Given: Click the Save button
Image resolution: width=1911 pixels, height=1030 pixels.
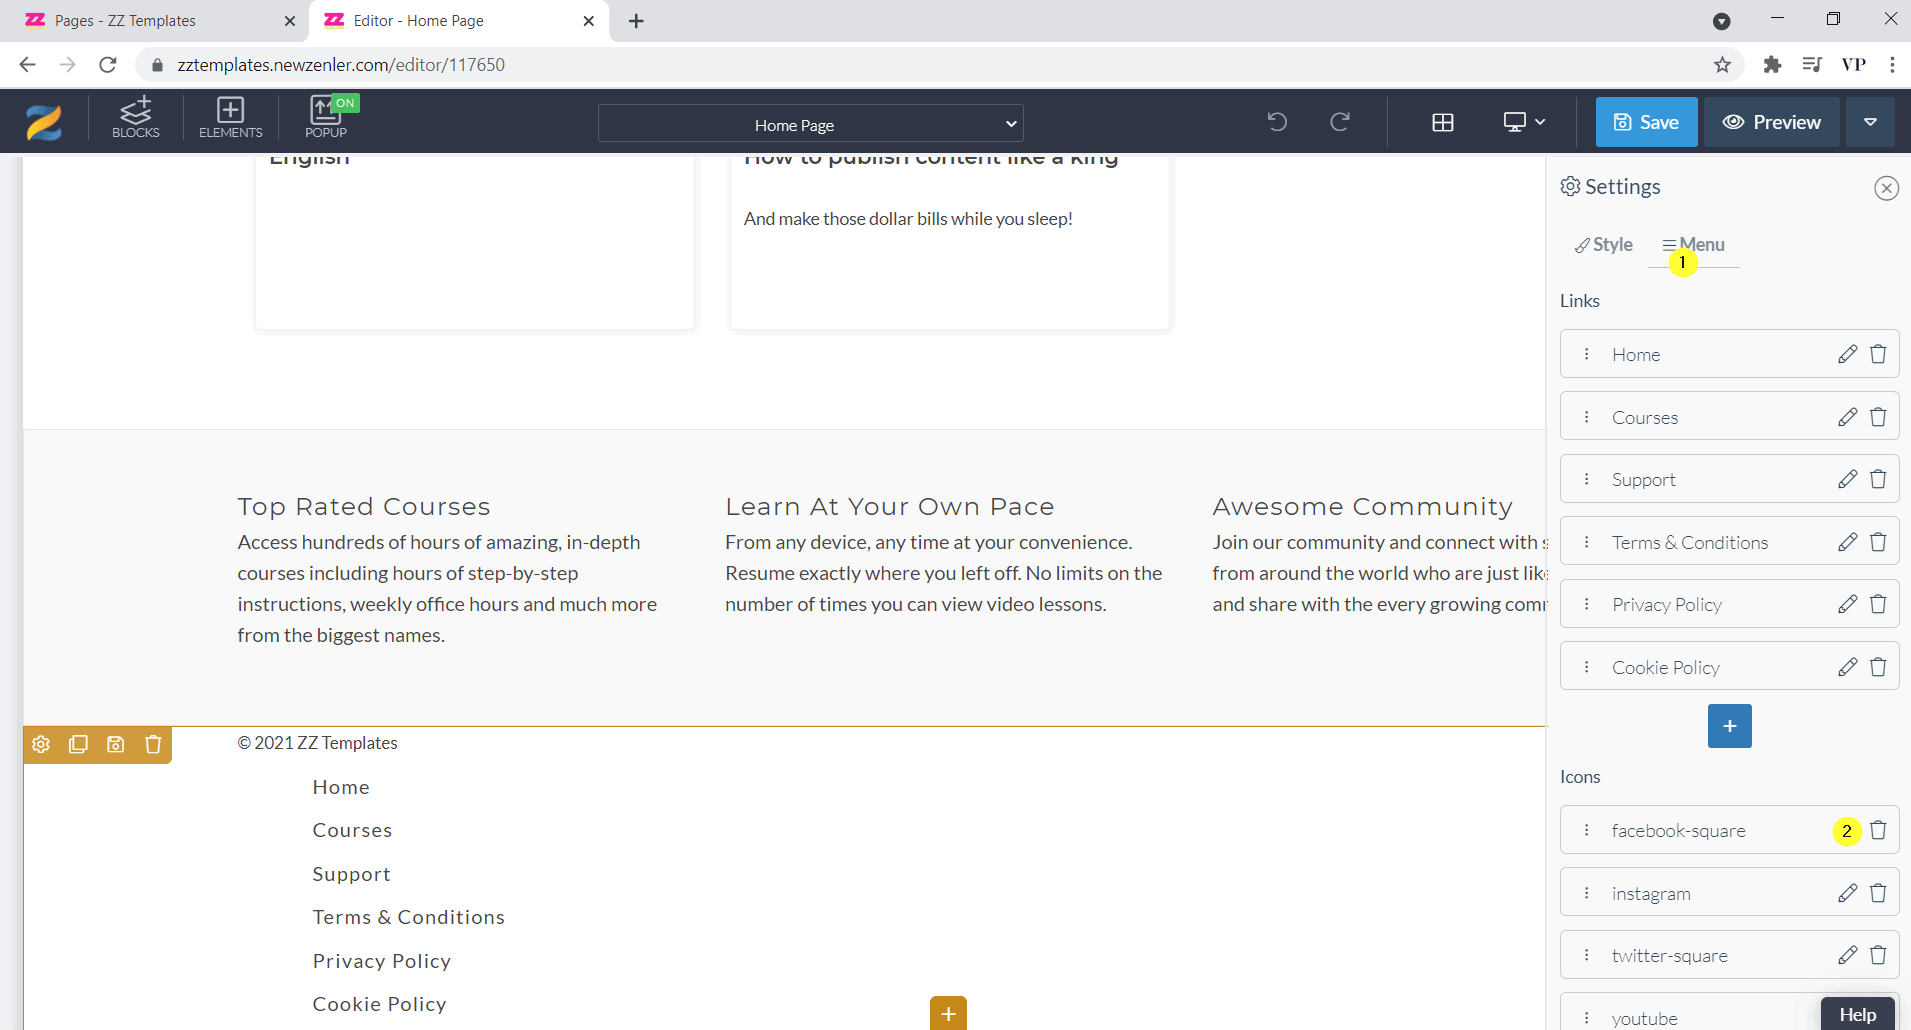Looking at the screenshot, I should click(x=1646, y=122).
